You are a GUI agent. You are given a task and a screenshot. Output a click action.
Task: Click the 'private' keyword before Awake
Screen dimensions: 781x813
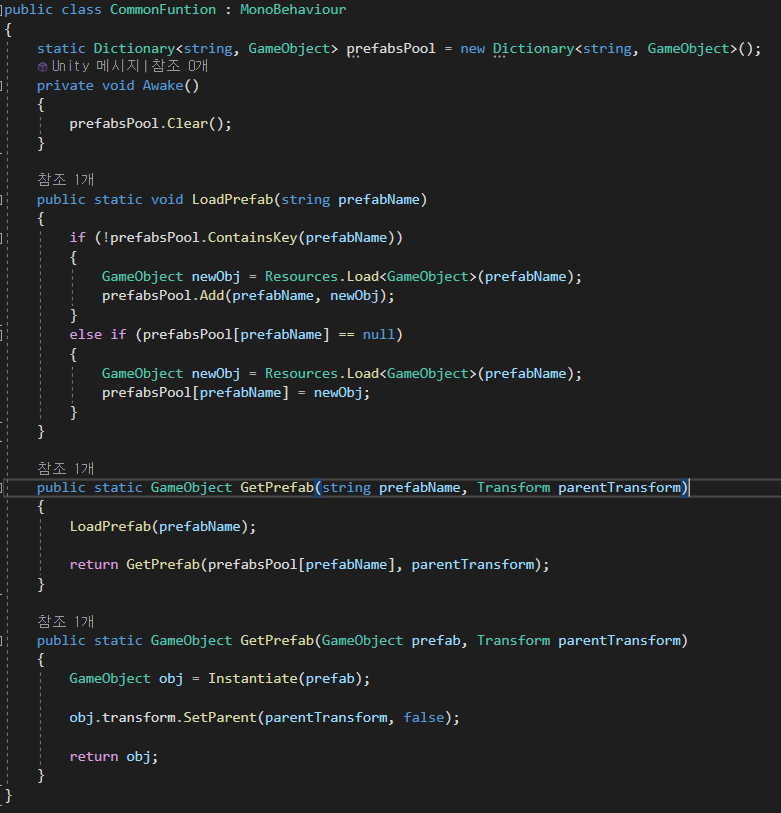[x=65, y=86]
